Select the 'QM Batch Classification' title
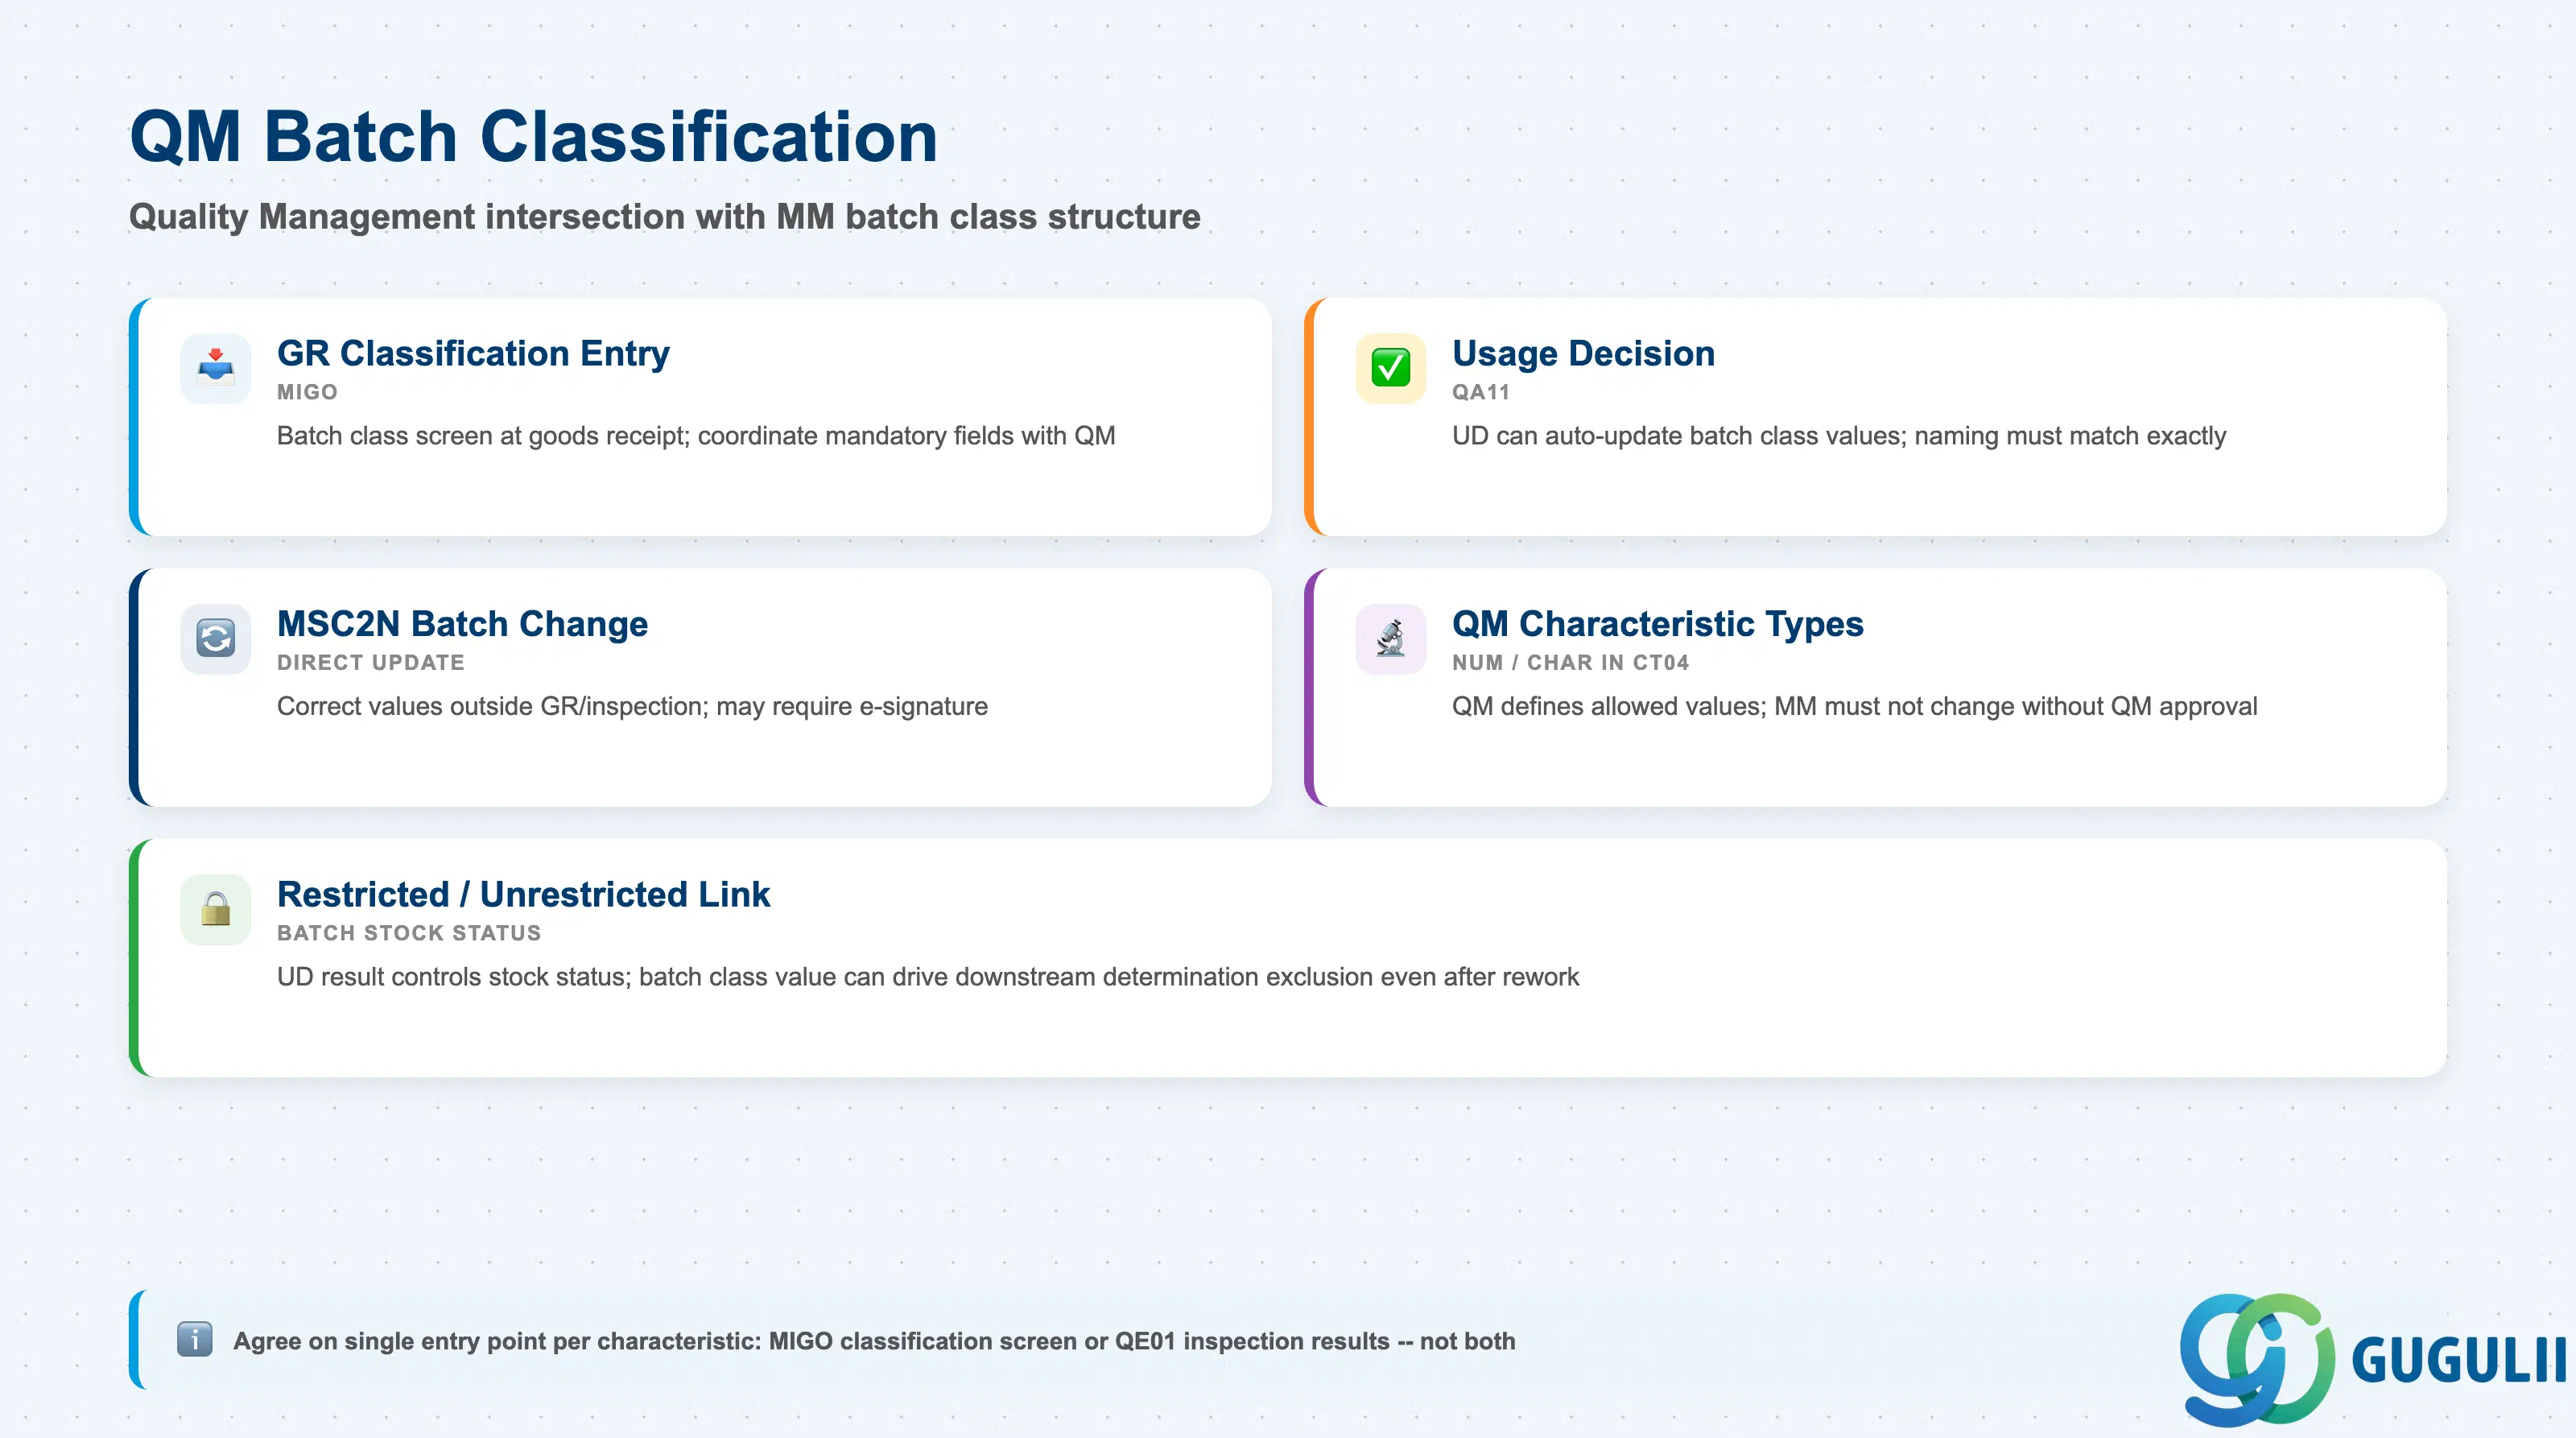The height and width of the screenshot is (1438, 2576). click(534, 136)
